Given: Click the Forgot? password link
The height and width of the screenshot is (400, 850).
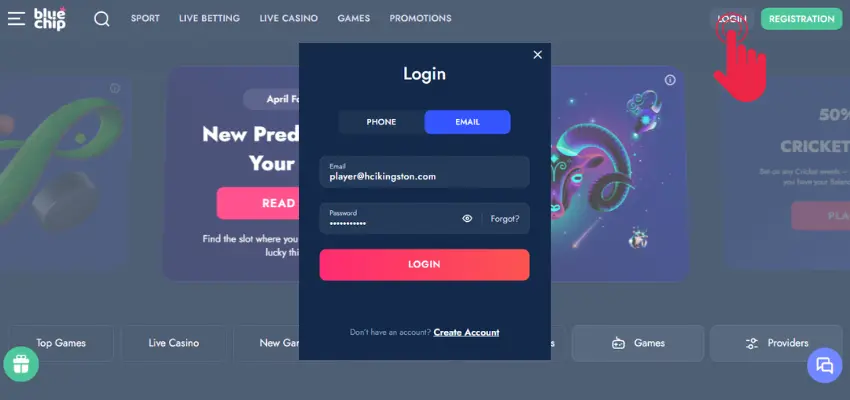Looking at the screenshot, I should (505, 219).
